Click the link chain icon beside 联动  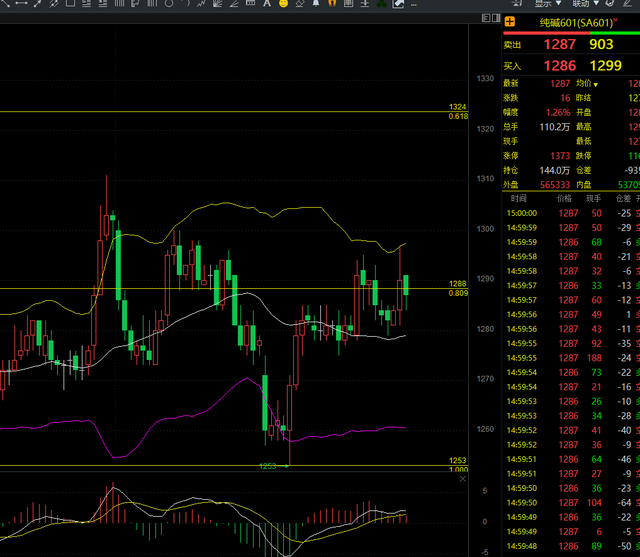(x=610, y=3)
